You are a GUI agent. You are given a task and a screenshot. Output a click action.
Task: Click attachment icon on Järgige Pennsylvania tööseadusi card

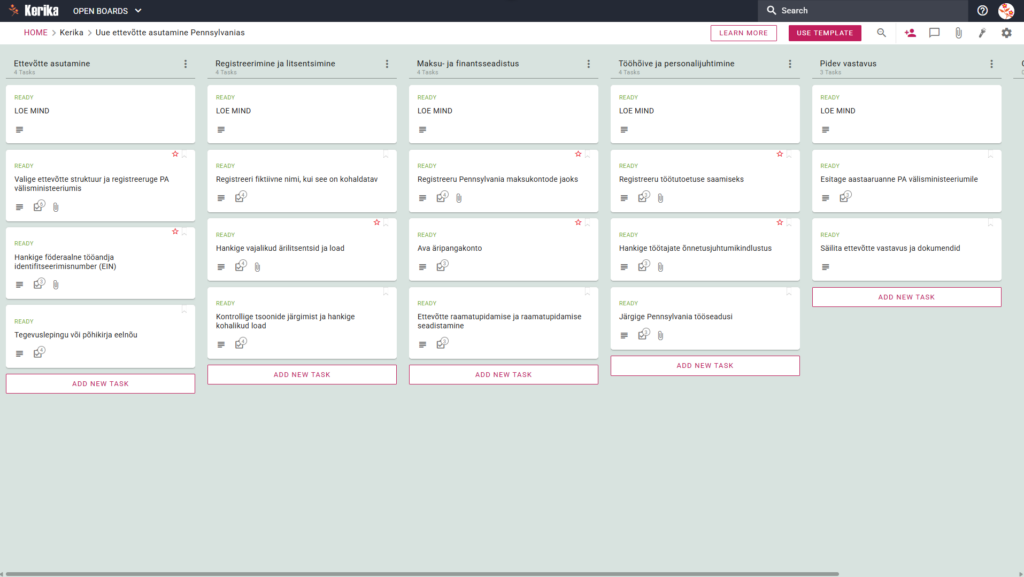(660, 335)
